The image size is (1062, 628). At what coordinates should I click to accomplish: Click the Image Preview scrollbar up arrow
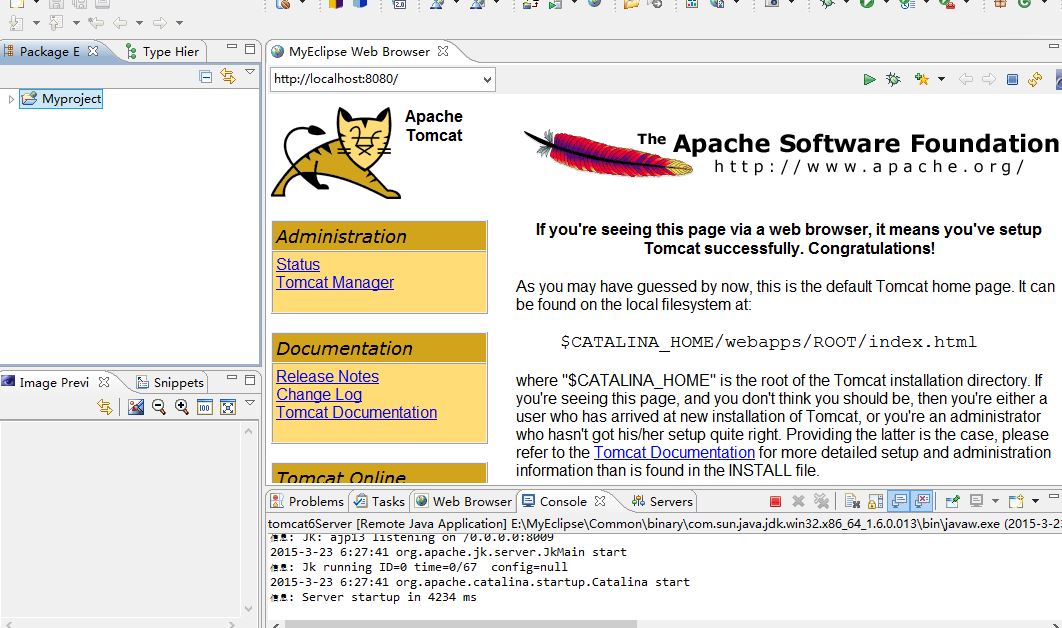[x=249, y=431]
